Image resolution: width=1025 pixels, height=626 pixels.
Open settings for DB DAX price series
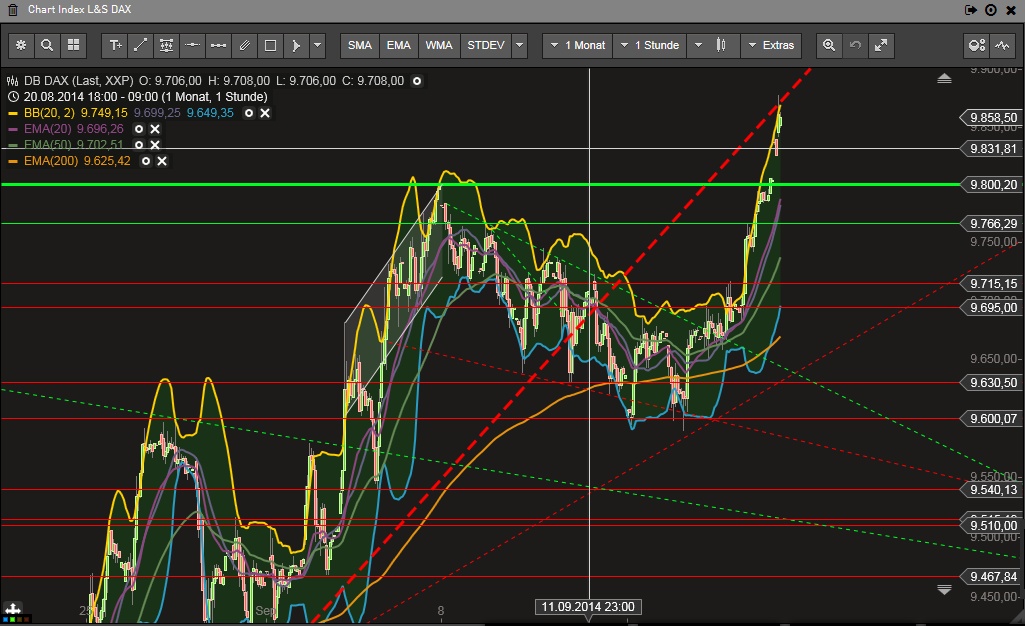click(417, 81)
